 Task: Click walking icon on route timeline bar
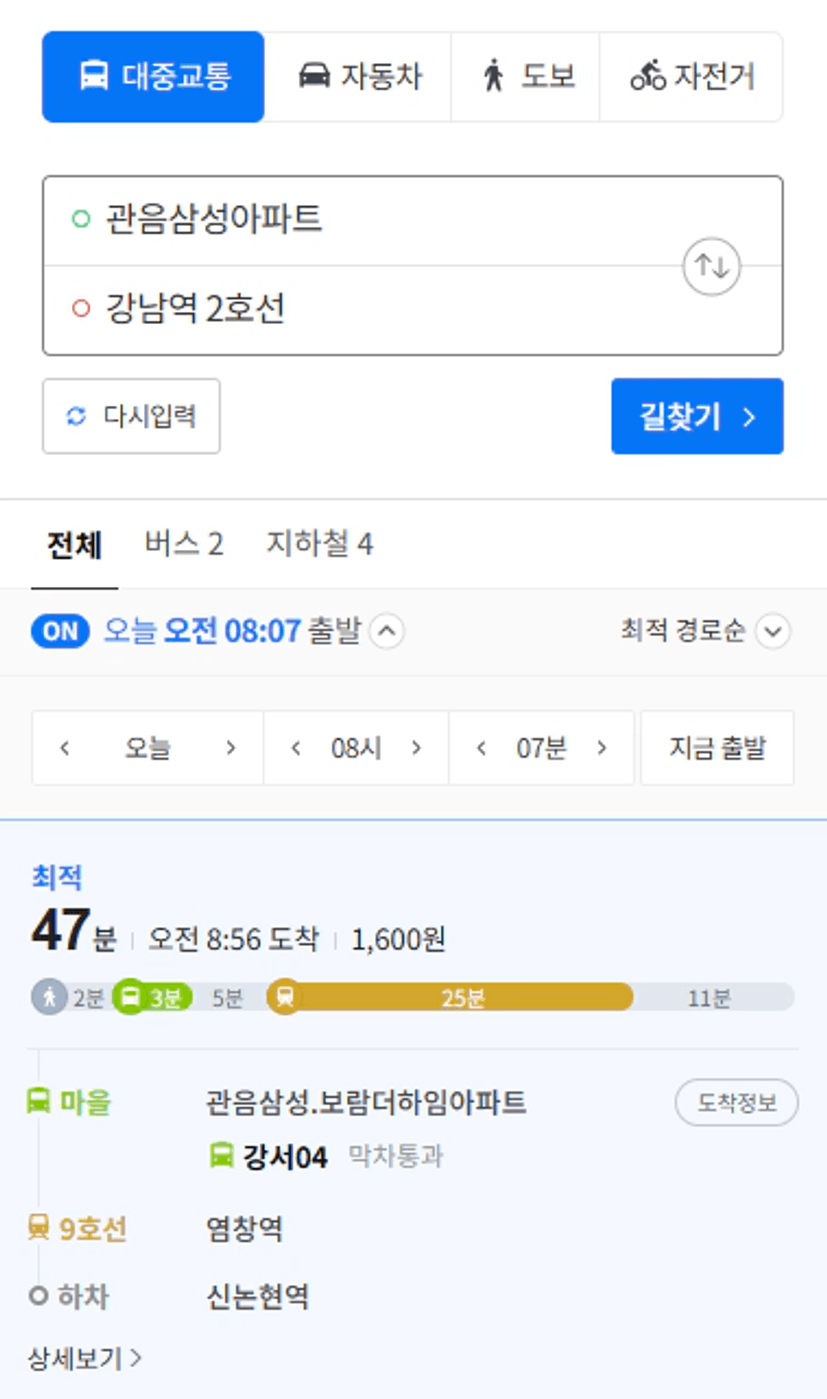(x=48, y=997)
